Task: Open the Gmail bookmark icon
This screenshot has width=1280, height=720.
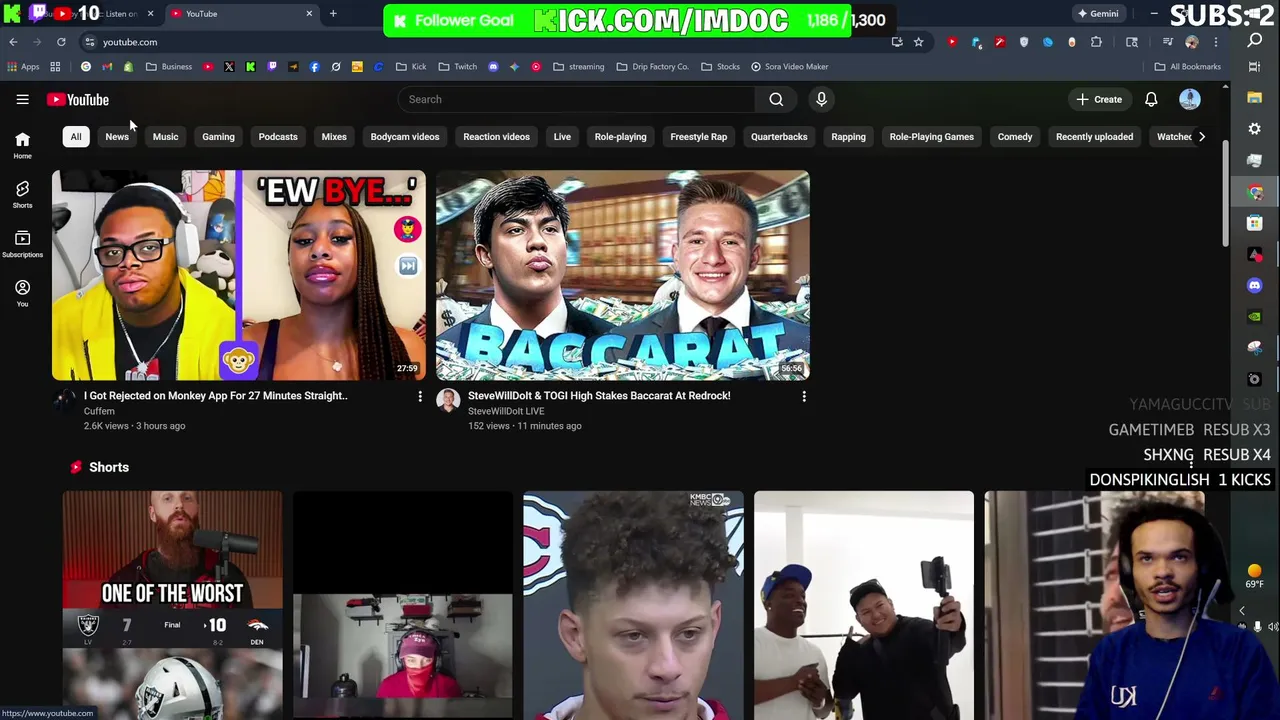Action: click(107, 67)
